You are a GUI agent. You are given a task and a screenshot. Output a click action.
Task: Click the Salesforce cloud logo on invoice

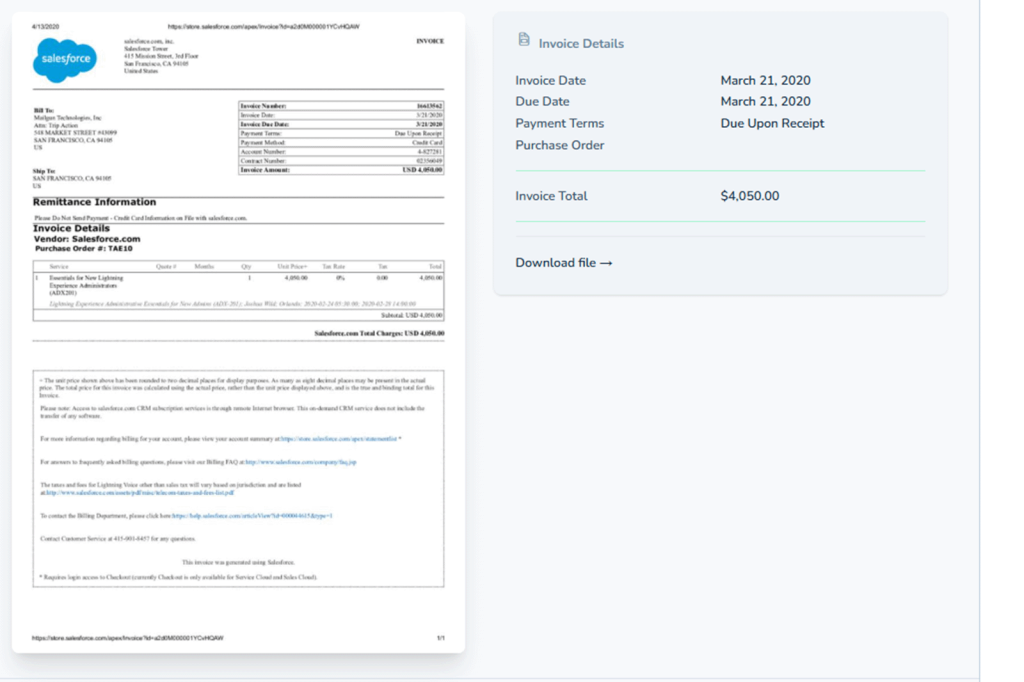tap(65, 59)
